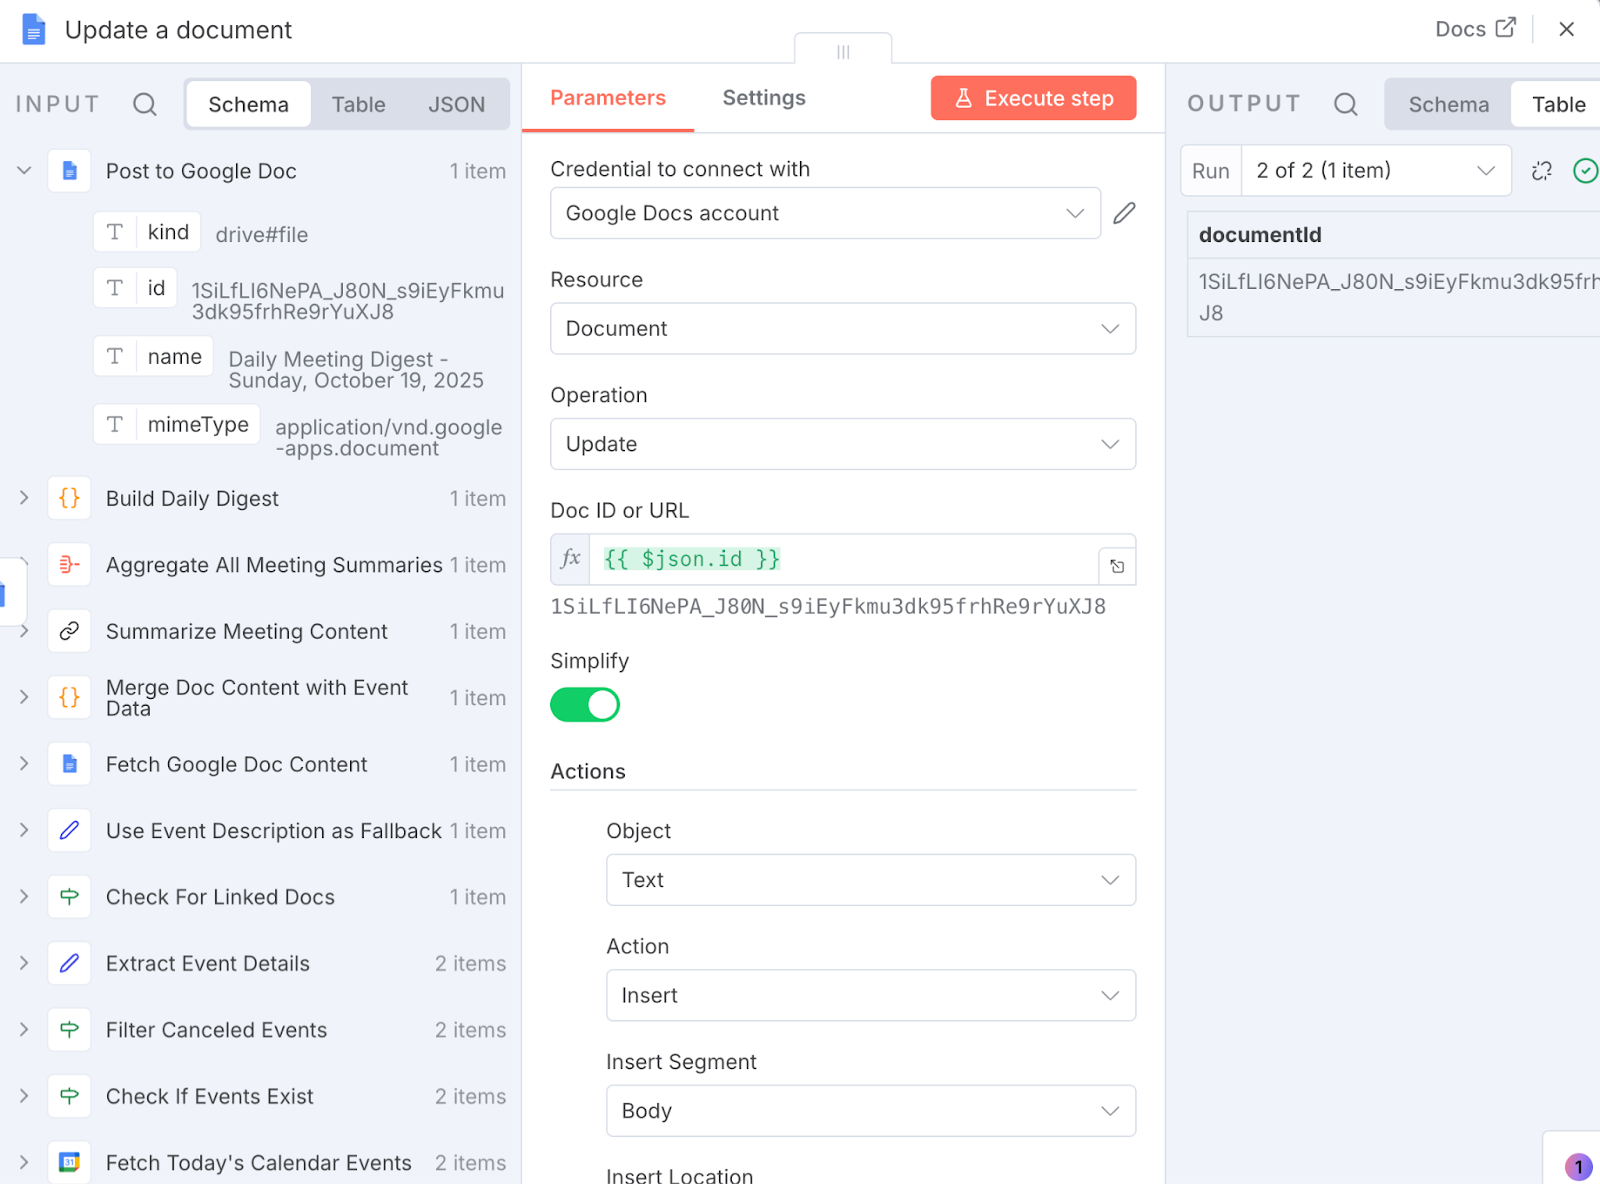Open the Run selector dropdown
The height and width of the screenshot is (1184, 1600).
pyautogui.click(x=1375, y=171)
